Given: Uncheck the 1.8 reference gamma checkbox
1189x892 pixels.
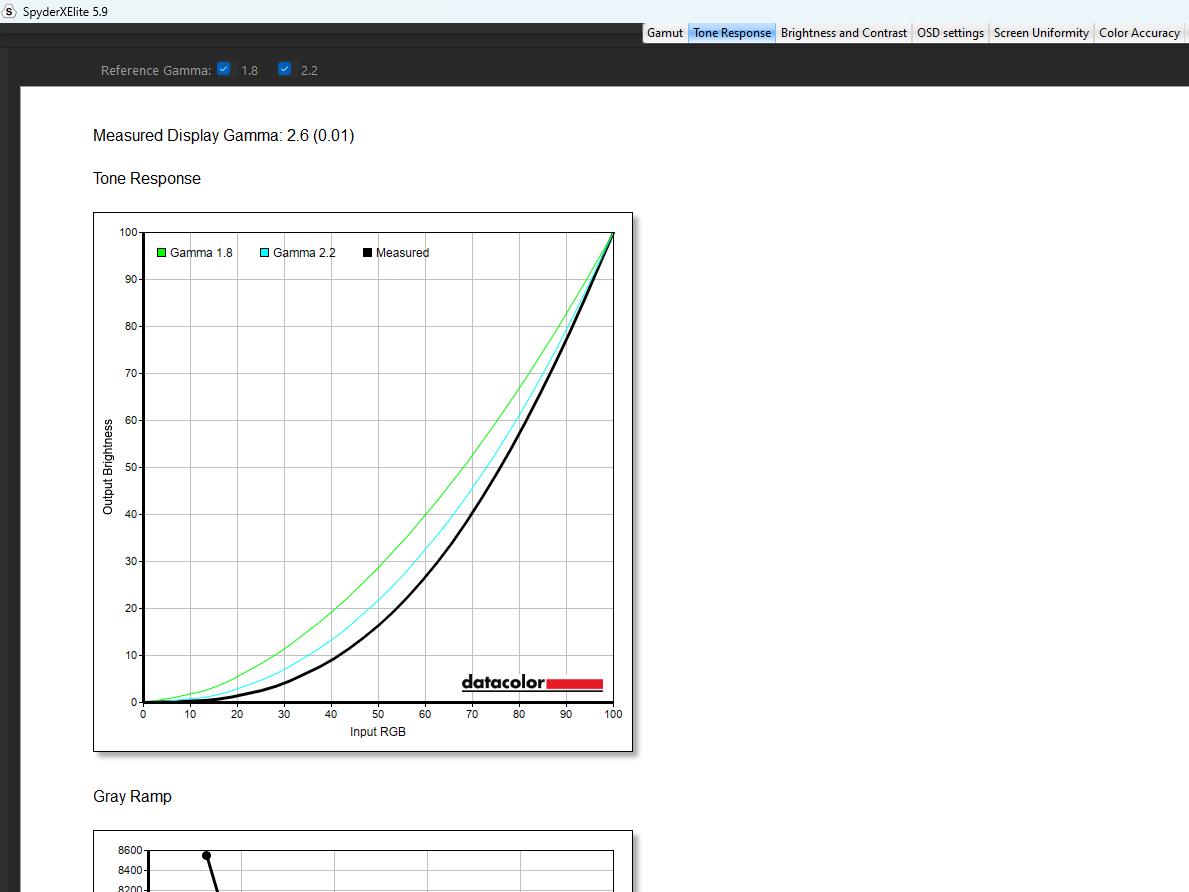Looking at the screenshot, I should 224,69.
